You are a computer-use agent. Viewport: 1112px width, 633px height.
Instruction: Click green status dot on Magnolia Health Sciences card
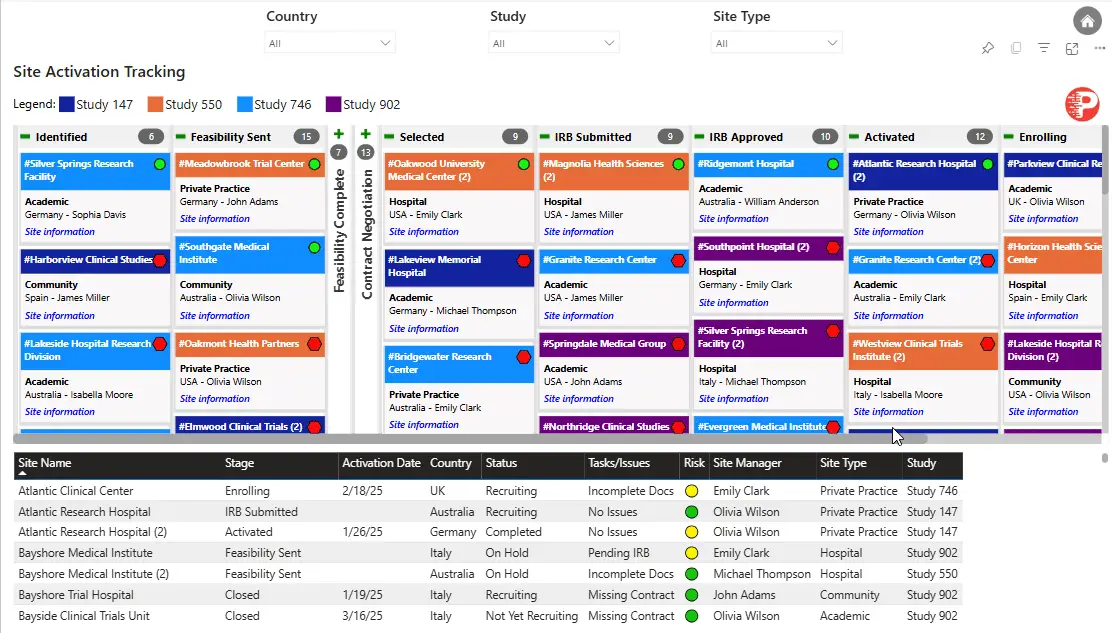678,164
